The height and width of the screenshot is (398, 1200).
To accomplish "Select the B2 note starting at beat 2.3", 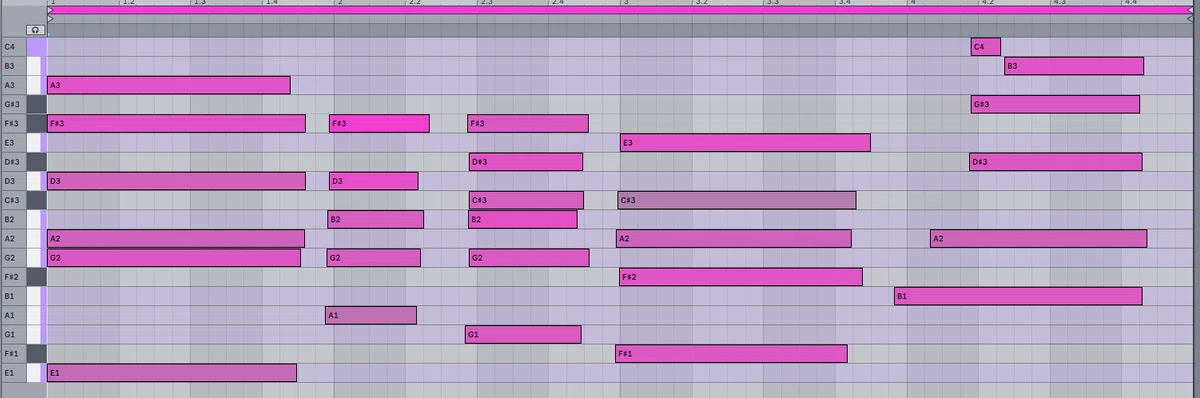I will click(x=523, y=219).
